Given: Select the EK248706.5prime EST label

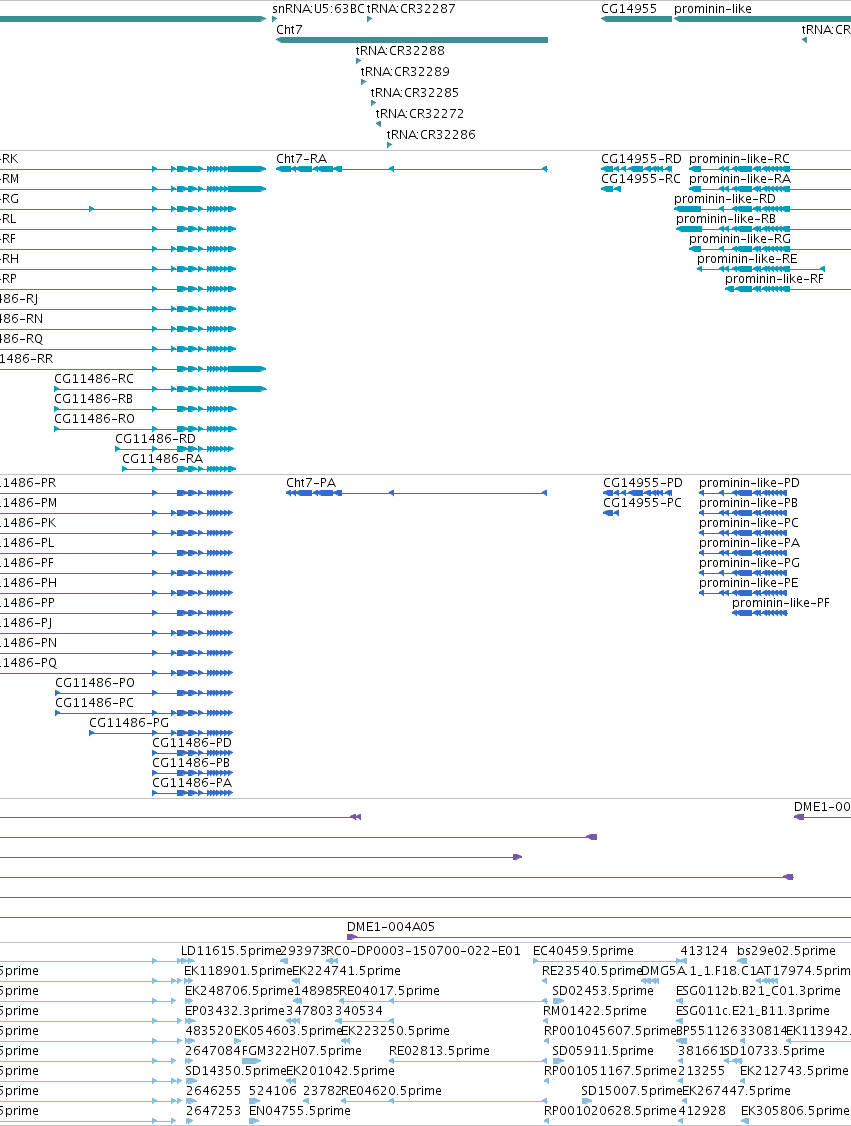Looking at the screenshot, I should [239, 992].
